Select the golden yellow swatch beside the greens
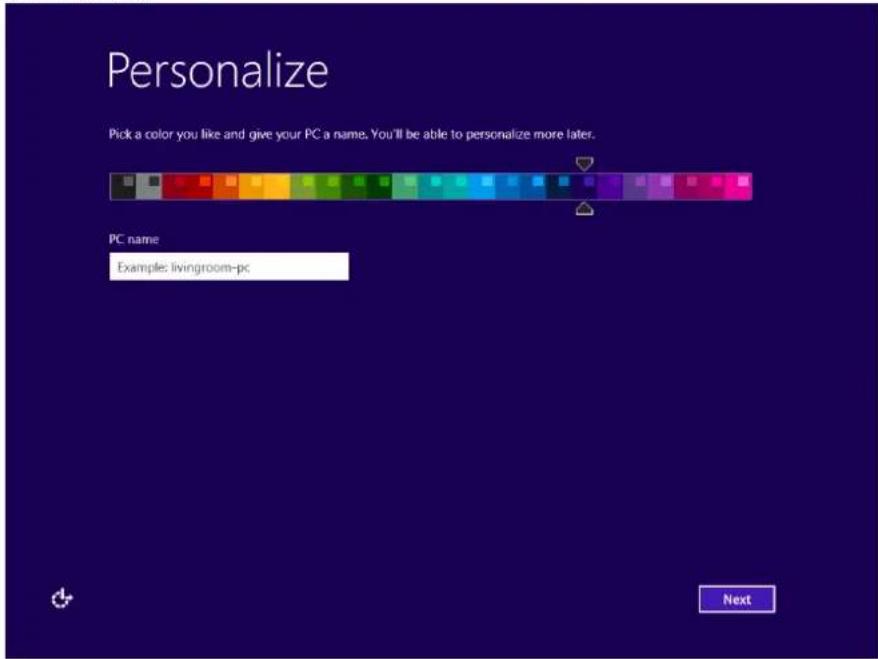The height and width of the screenshot is (659, 878). (x=277, y=186)
